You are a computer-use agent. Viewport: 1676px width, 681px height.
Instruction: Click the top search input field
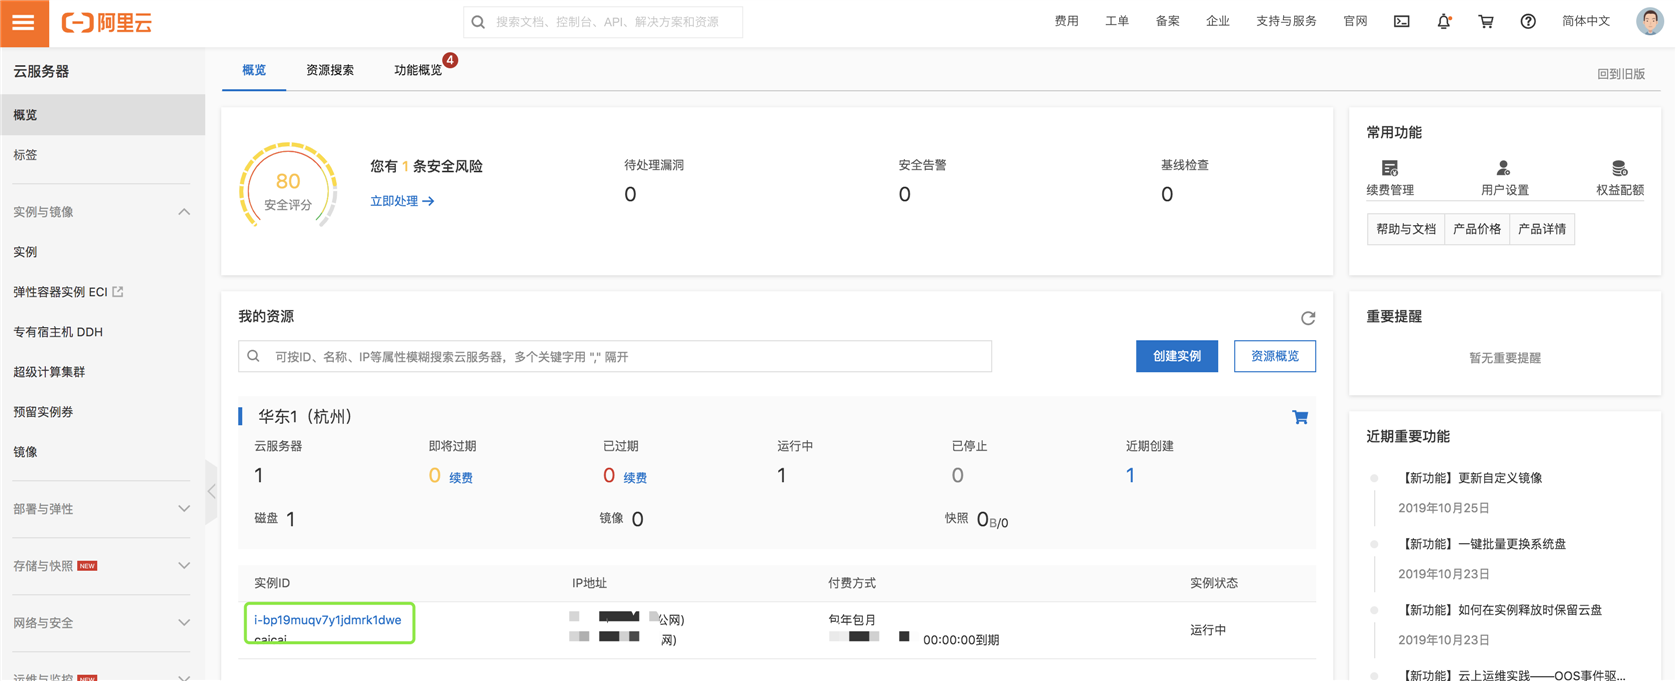(603, 22)
